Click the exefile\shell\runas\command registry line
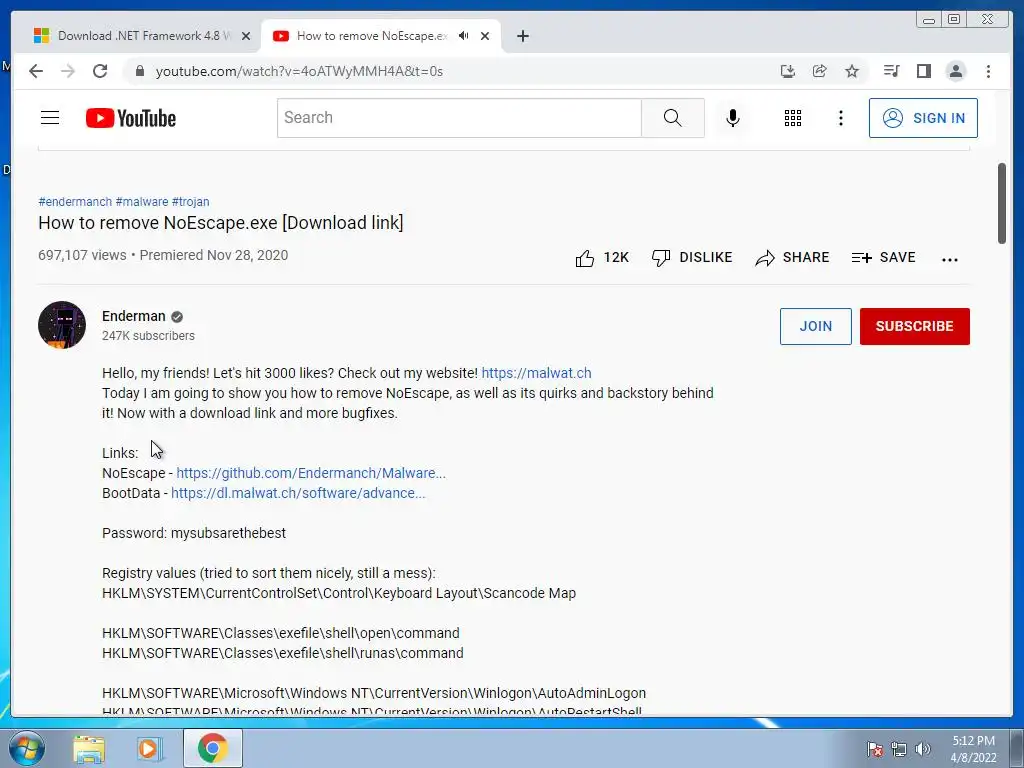 283,653
